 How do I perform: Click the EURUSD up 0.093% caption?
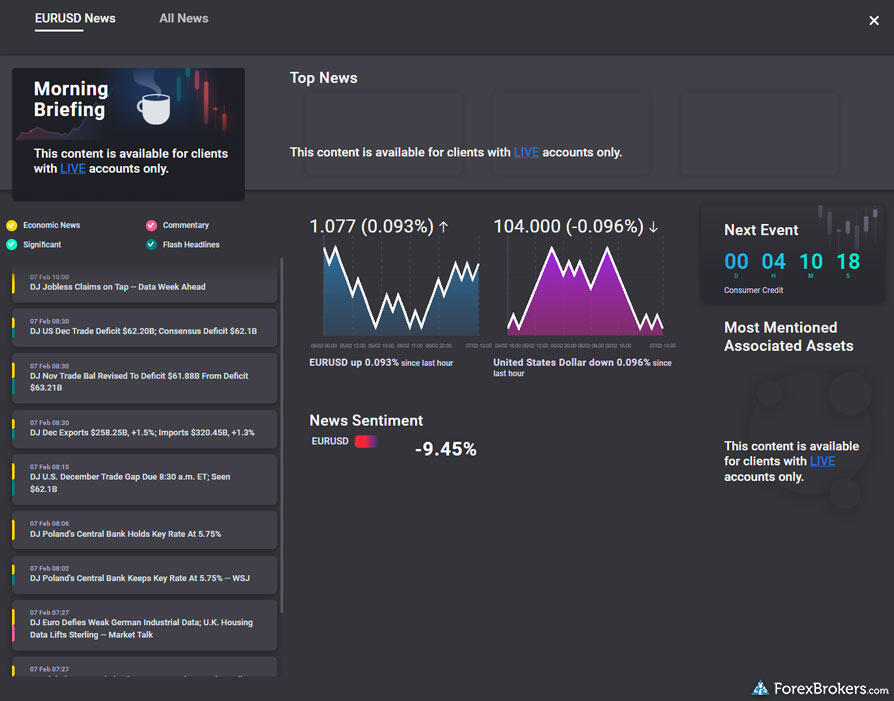click(x=381, y=363)
